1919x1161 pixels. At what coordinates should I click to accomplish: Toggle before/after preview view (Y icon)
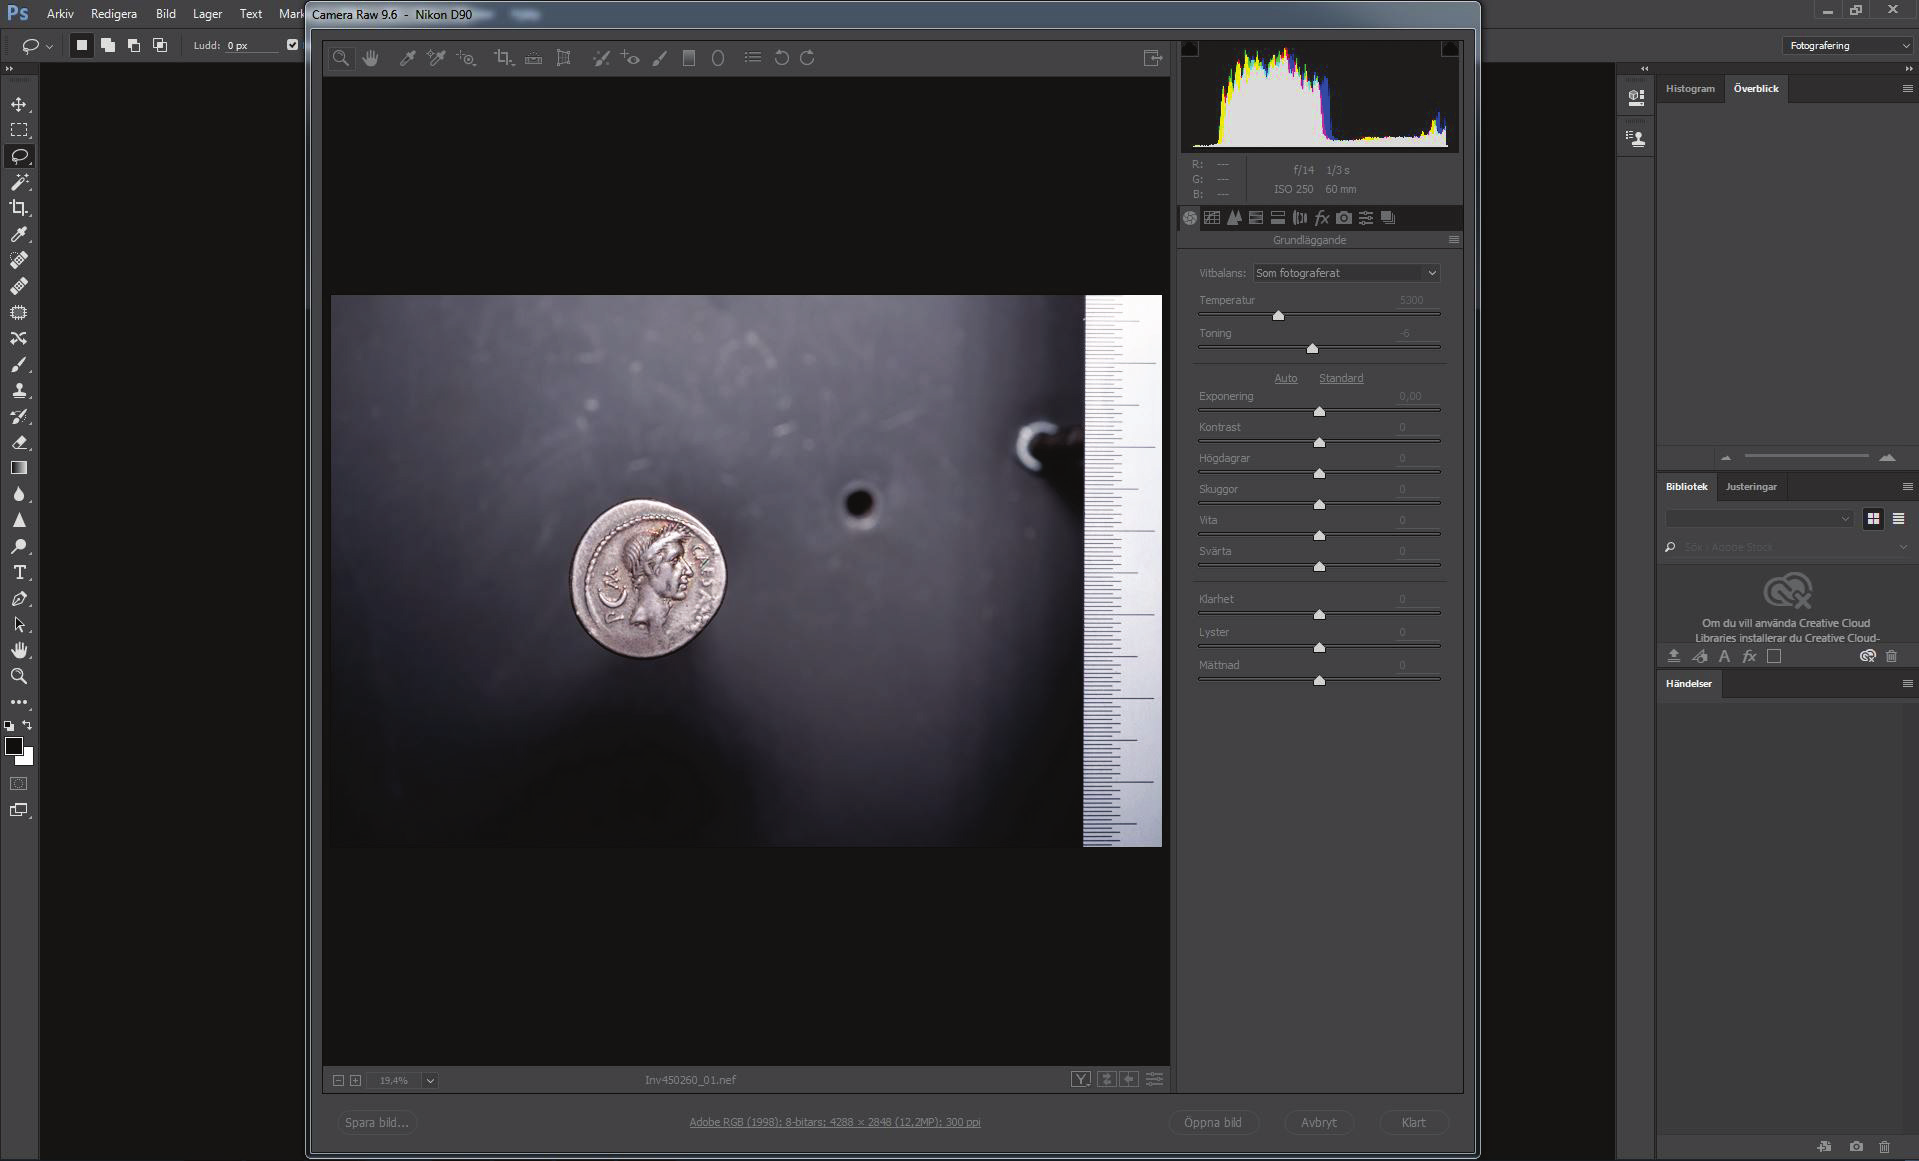pos(1081,1079)
